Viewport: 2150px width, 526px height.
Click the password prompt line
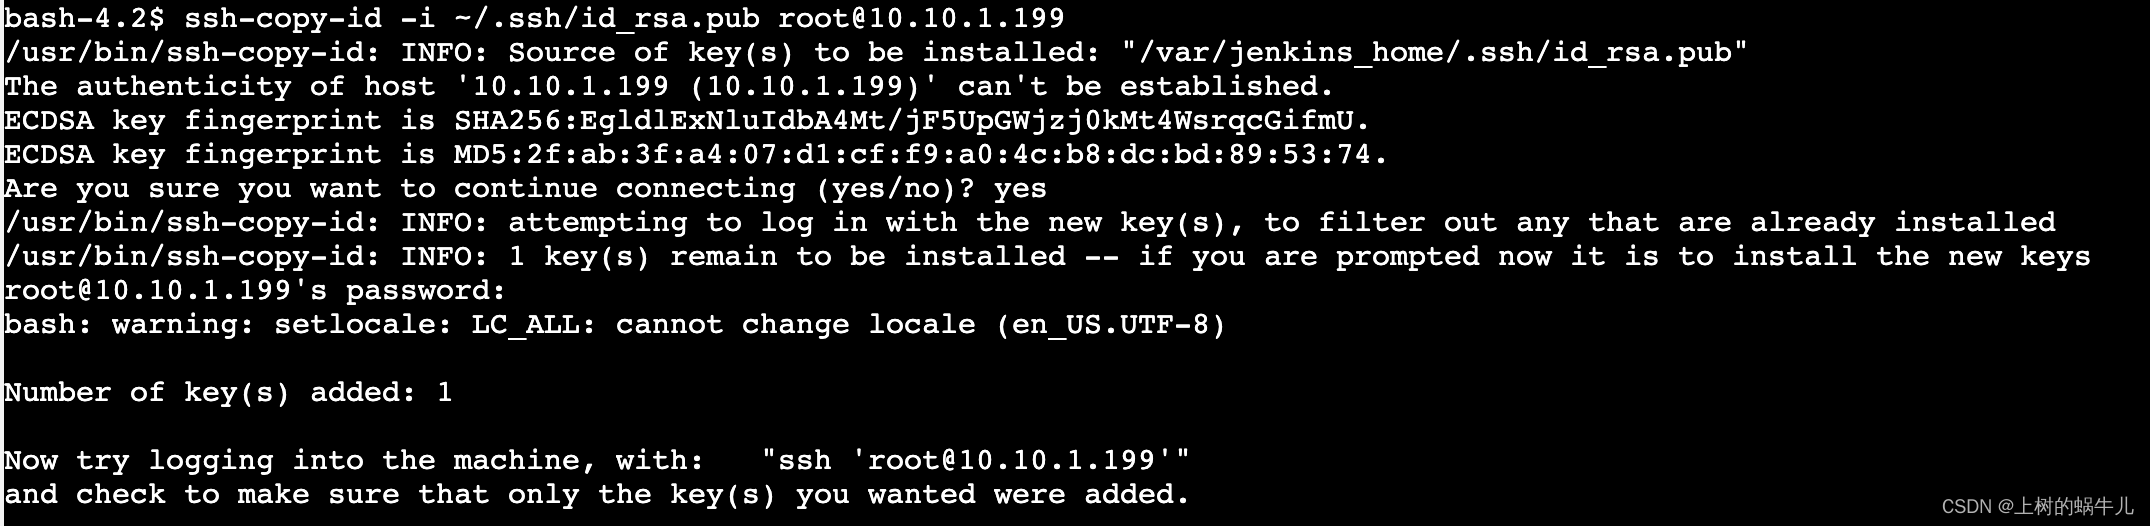point(255,291)
